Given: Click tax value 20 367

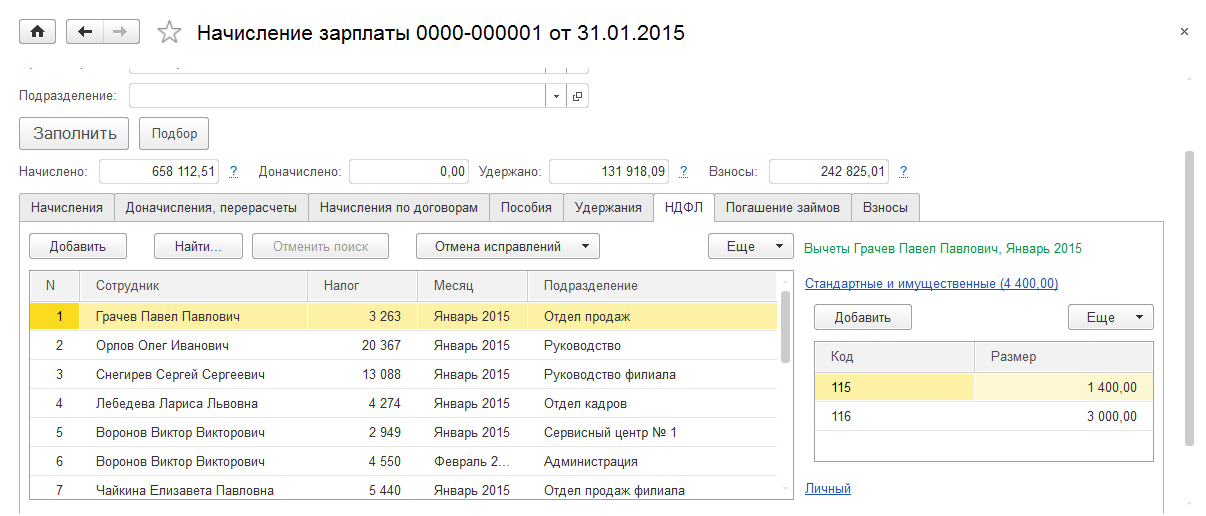Looking at the screenshot, I should pyautogui.click(x=384, y=345).
